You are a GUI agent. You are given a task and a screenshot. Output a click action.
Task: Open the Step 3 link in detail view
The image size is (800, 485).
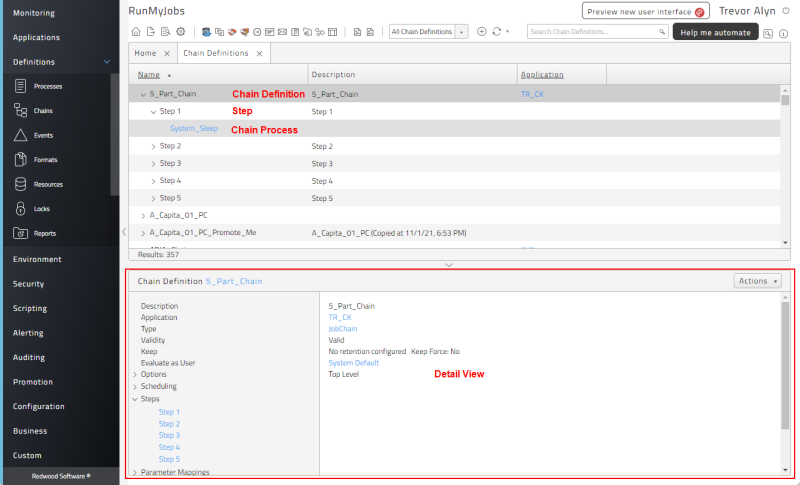point(169,436)
